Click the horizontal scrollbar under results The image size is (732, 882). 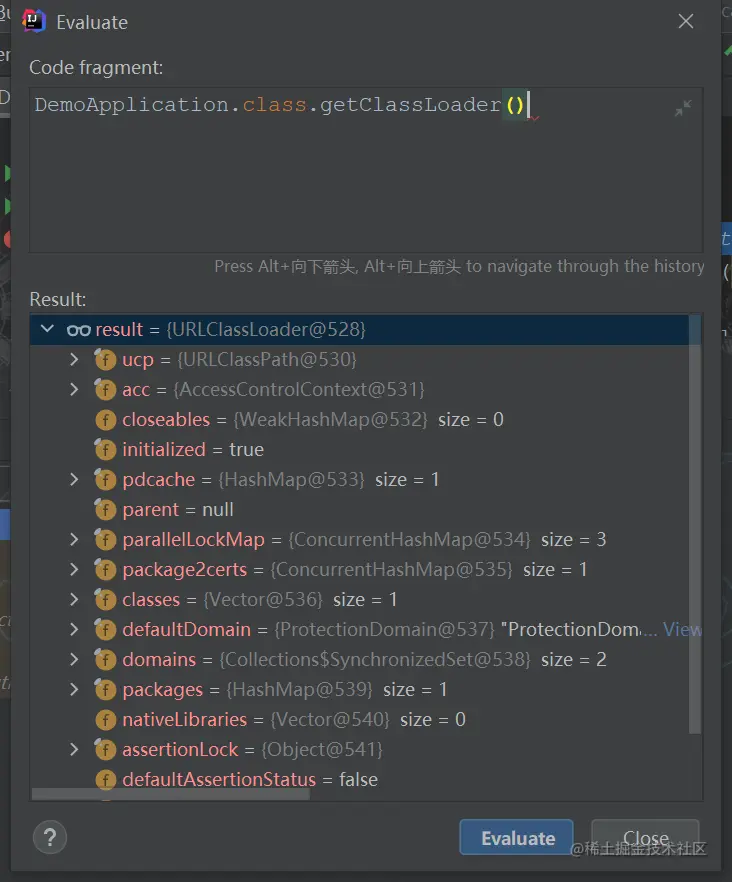170,794
